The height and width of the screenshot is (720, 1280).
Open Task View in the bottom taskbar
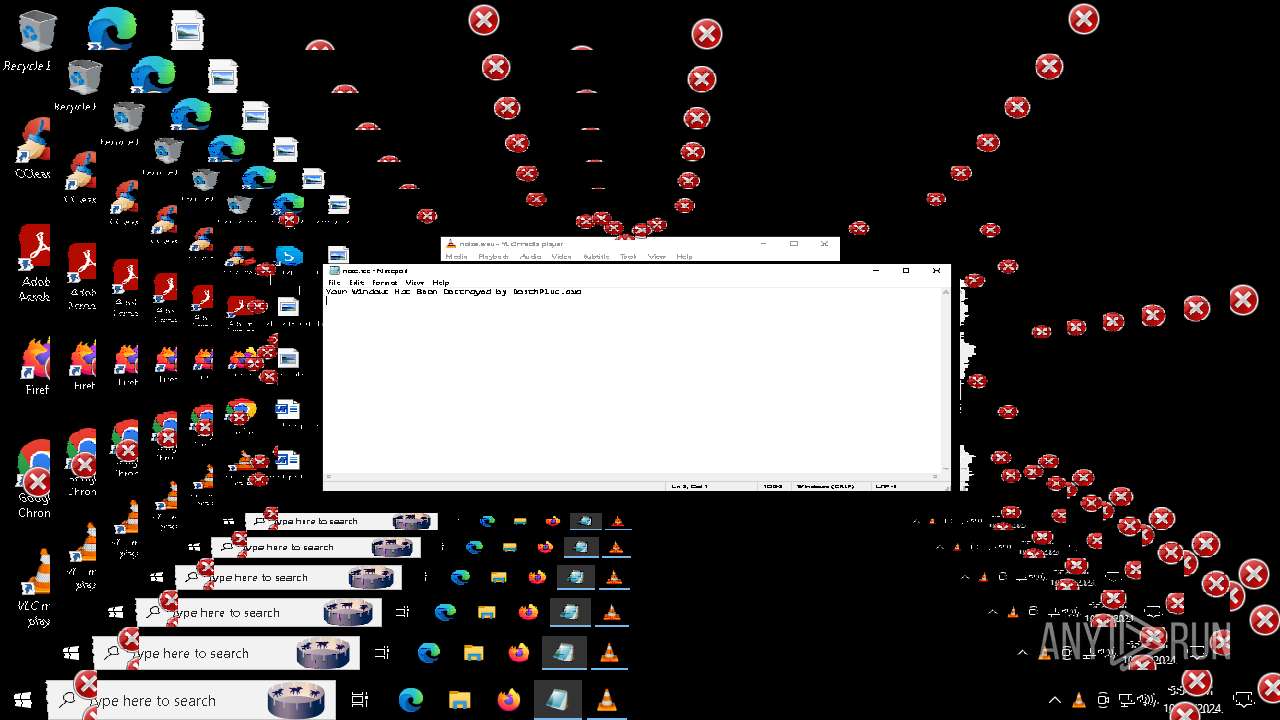pos(360,701)
